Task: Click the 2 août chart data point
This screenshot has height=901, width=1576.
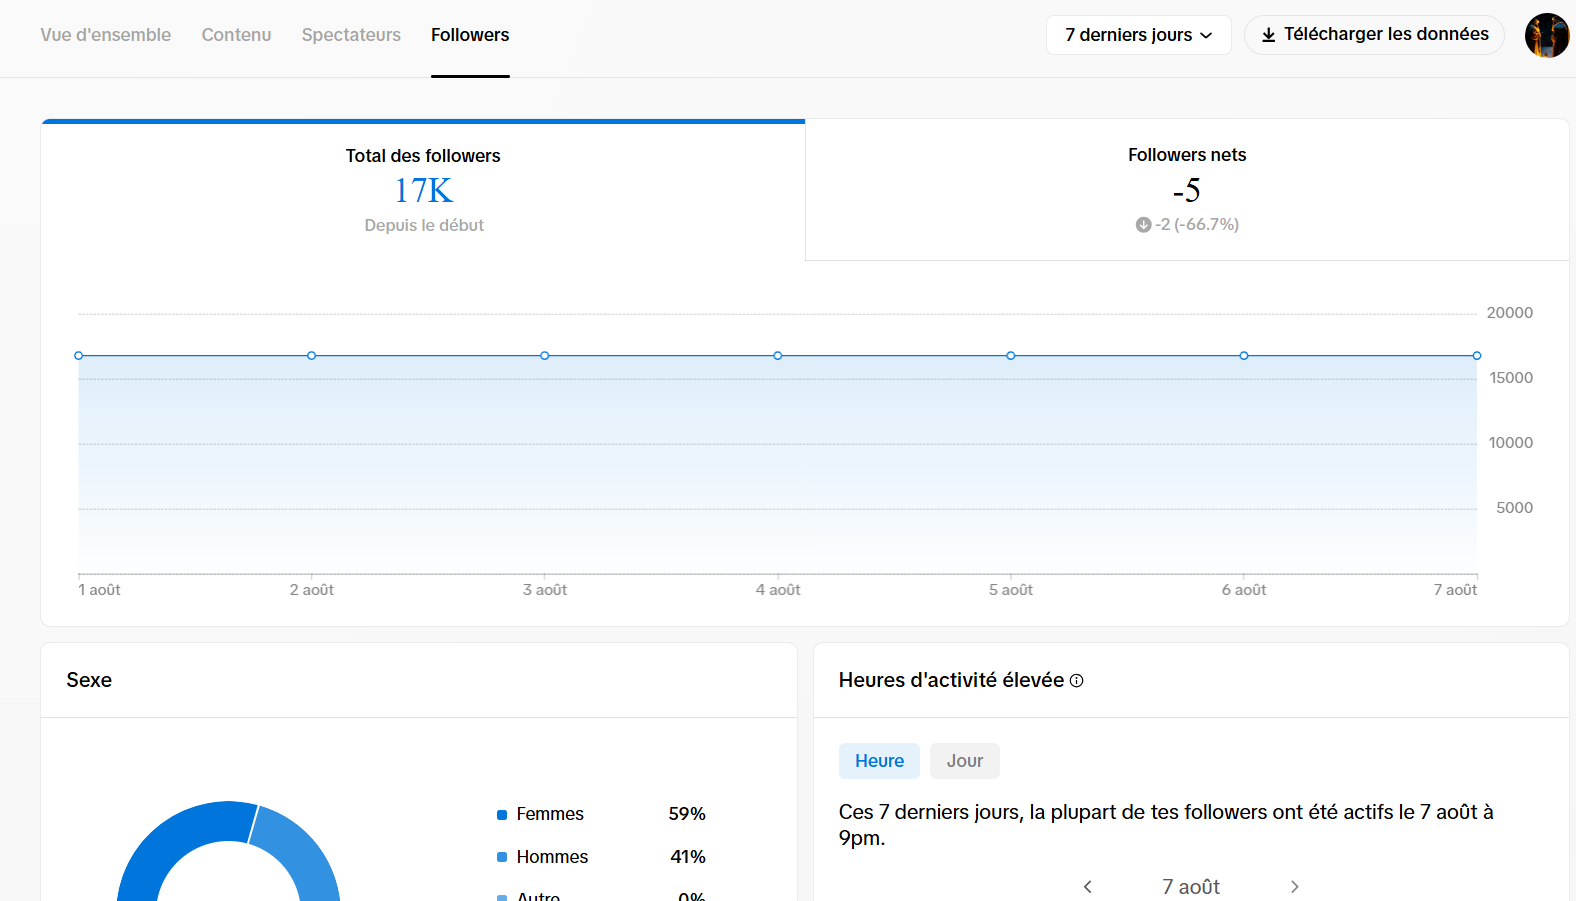Action: coord(312,356)
